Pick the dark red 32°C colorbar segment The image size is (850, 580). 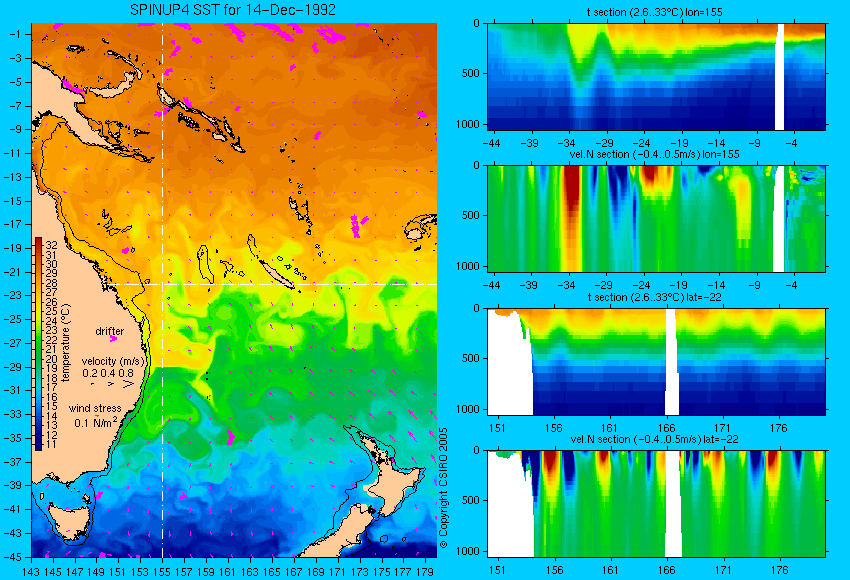(x=38, y=242)
